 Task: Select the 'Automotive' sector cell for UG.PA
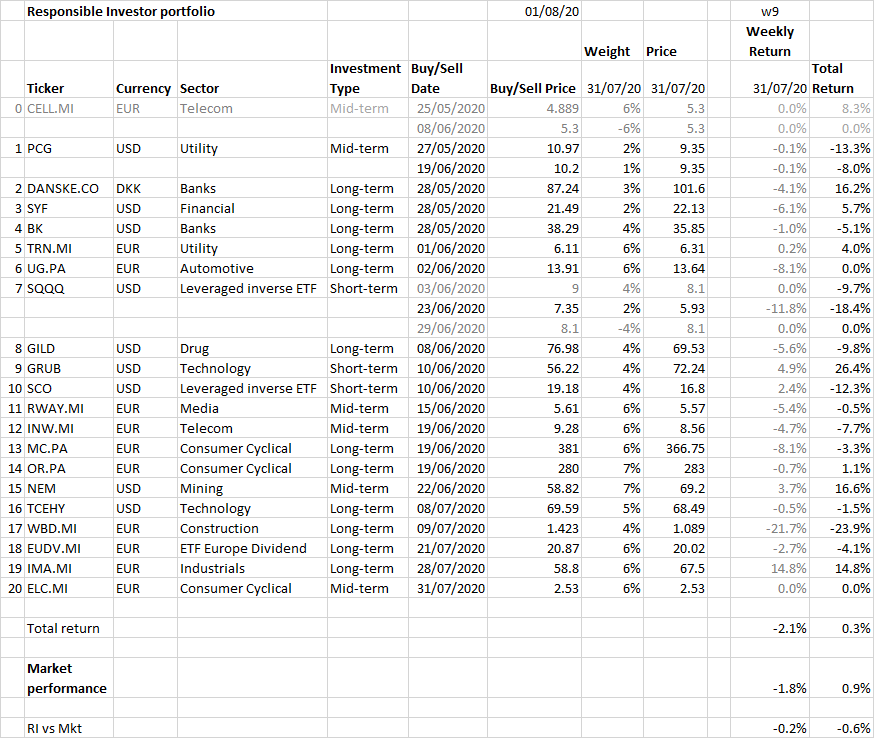(x=216, y=268)
